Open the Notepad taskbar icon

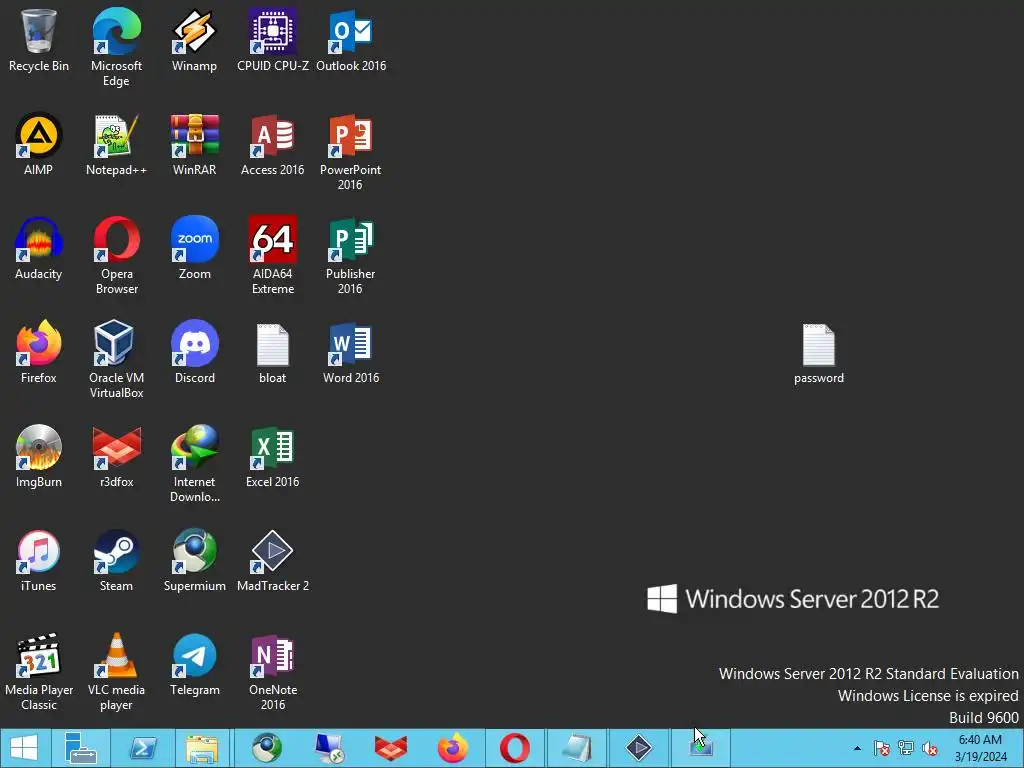coord(577,748)
